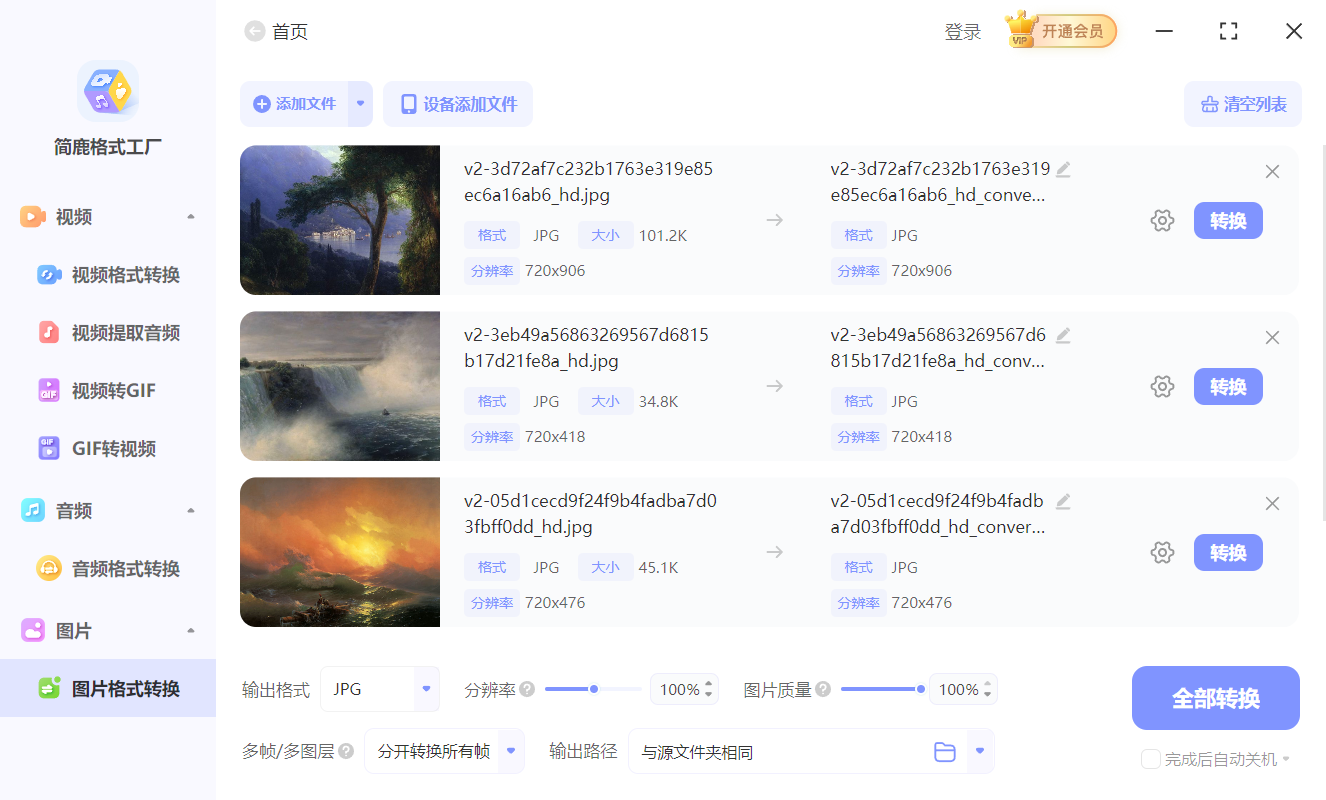Click the 全部转换 button
Image resolution: width=1326 pixels, height=800 pixels.
(1216, 698)
